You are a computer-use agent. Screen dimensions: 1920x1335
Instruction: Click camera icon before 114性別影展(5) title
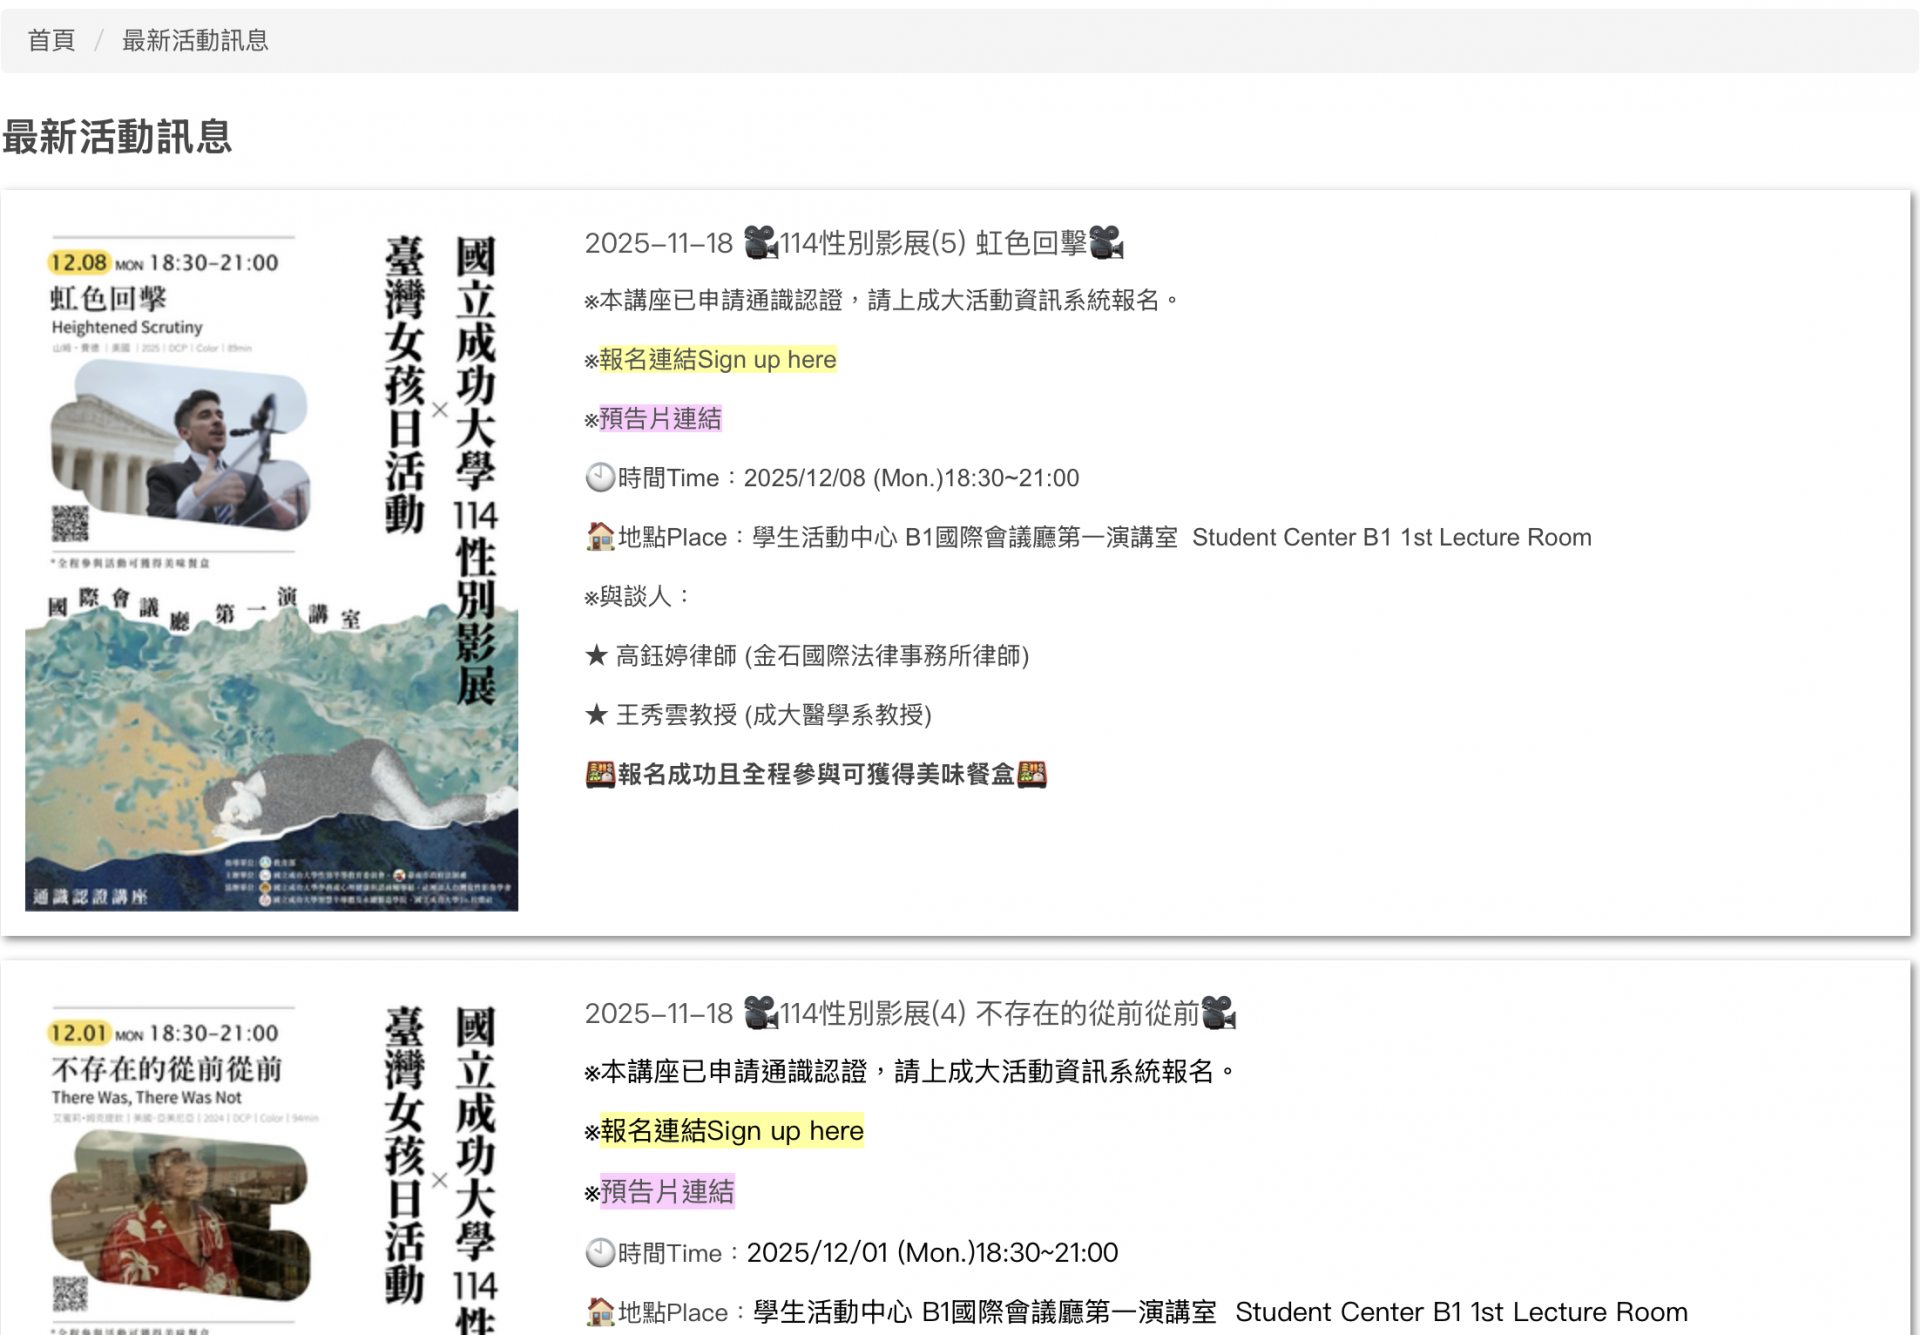pyautogui.click(x=760, y=243)
